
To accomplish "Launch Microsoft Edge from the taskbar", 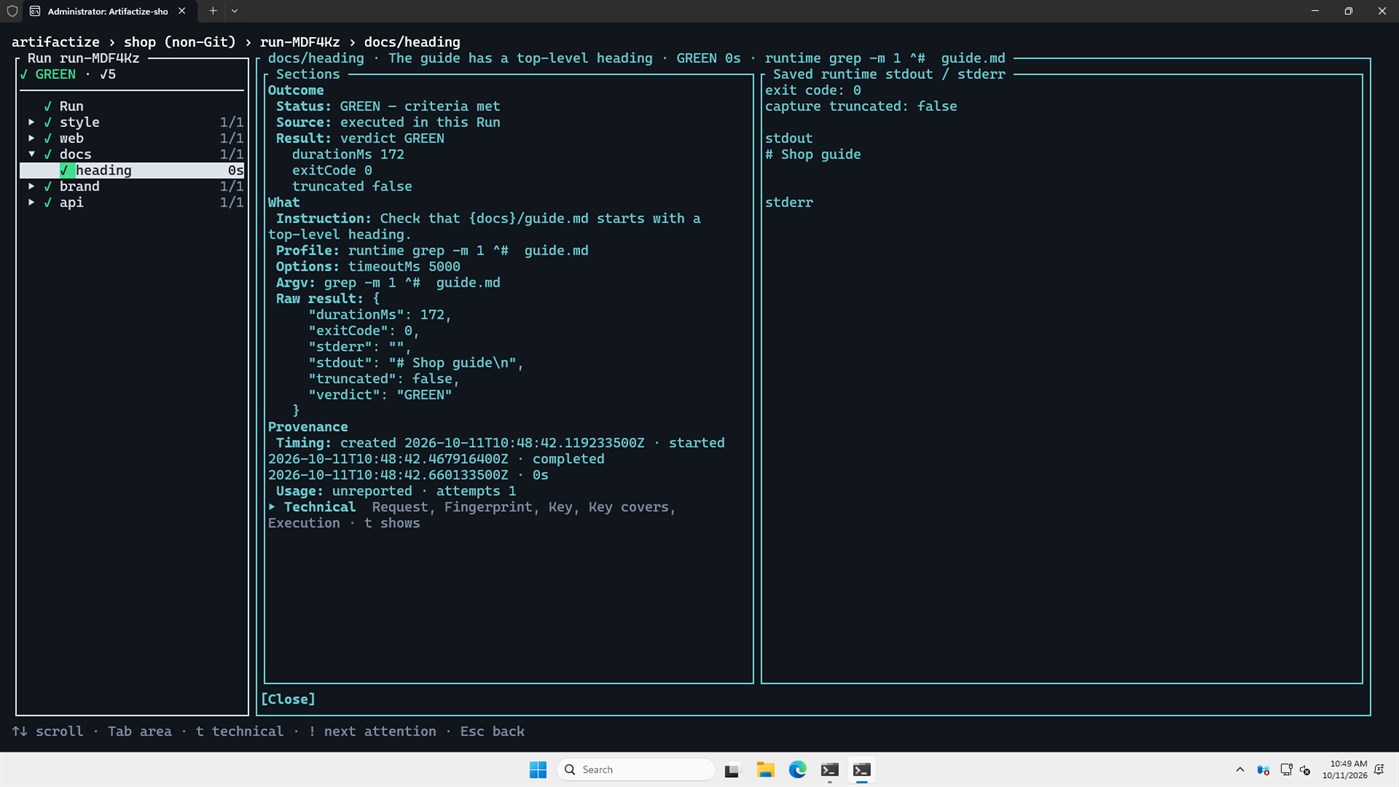I will click(797, 769).
